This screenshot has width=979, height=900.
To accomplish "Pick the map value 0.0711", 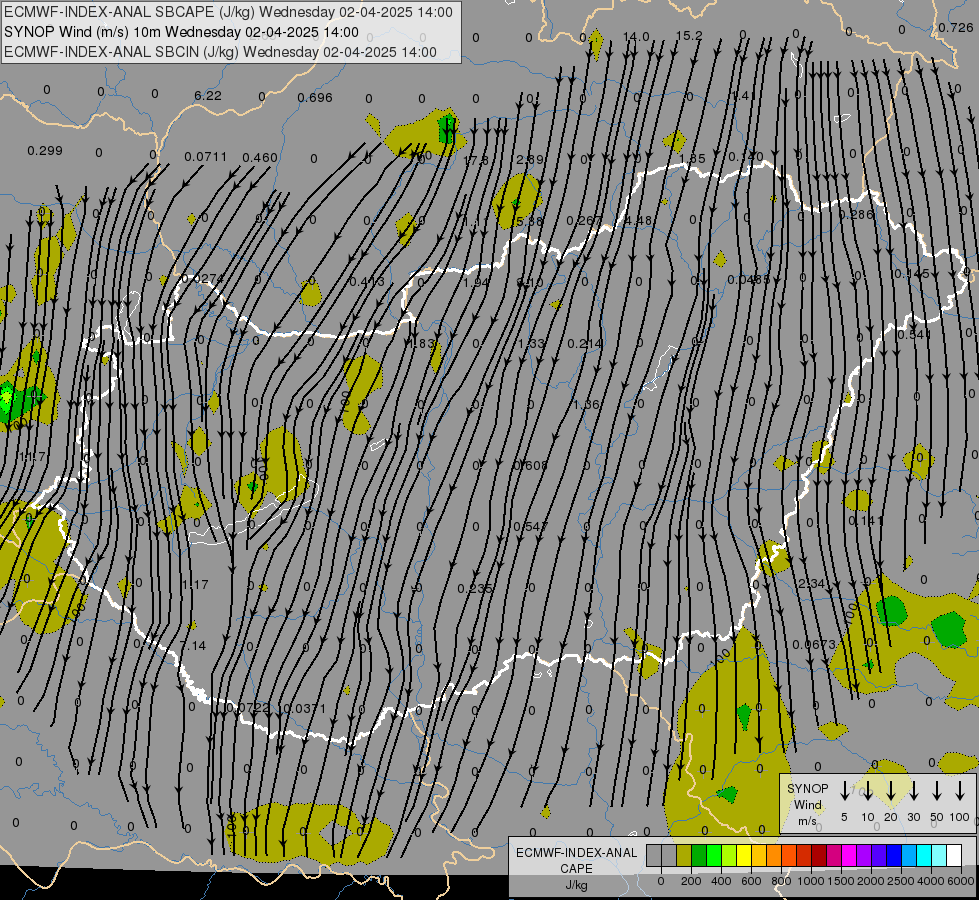I will coord(205,156).
